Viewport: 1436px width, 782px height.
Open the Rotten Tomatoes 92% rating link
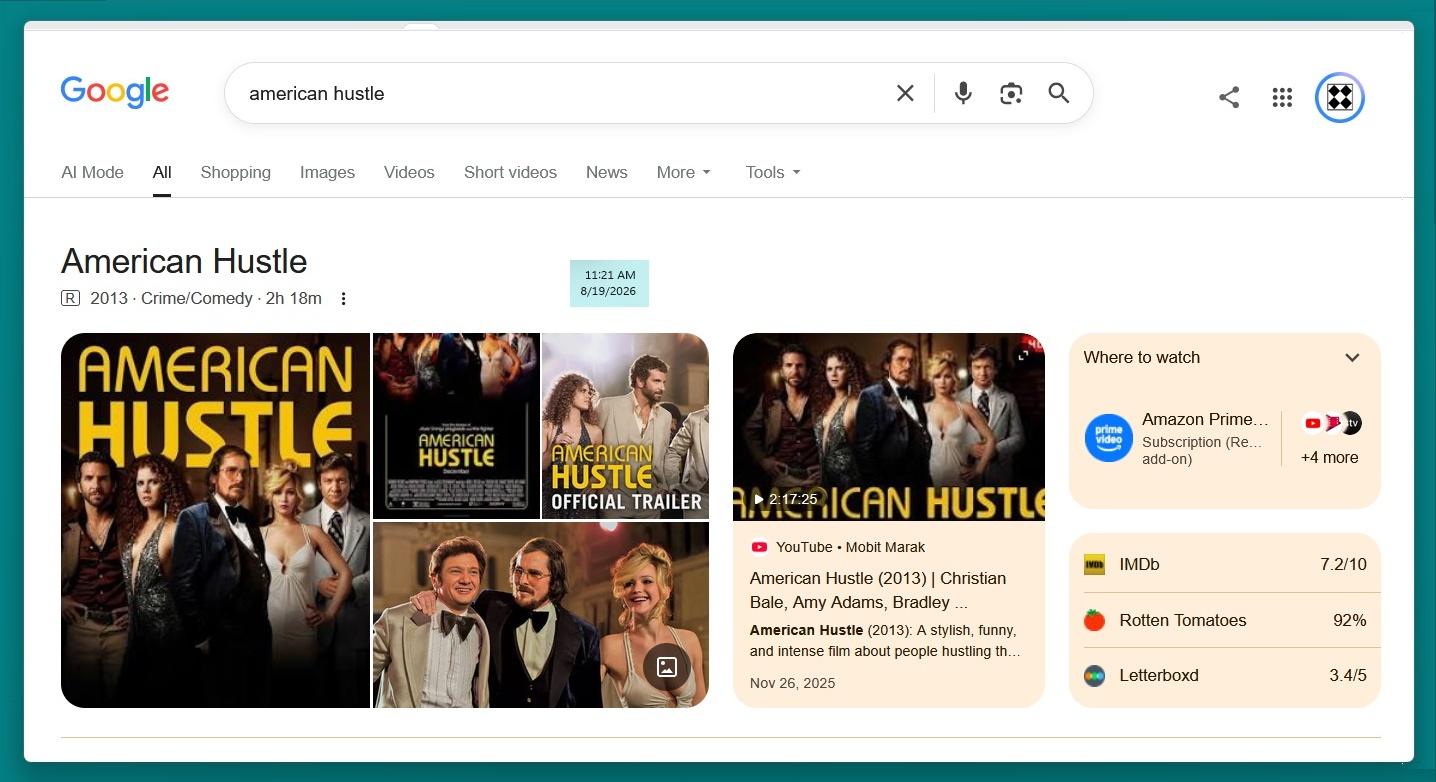point(1225,620)
